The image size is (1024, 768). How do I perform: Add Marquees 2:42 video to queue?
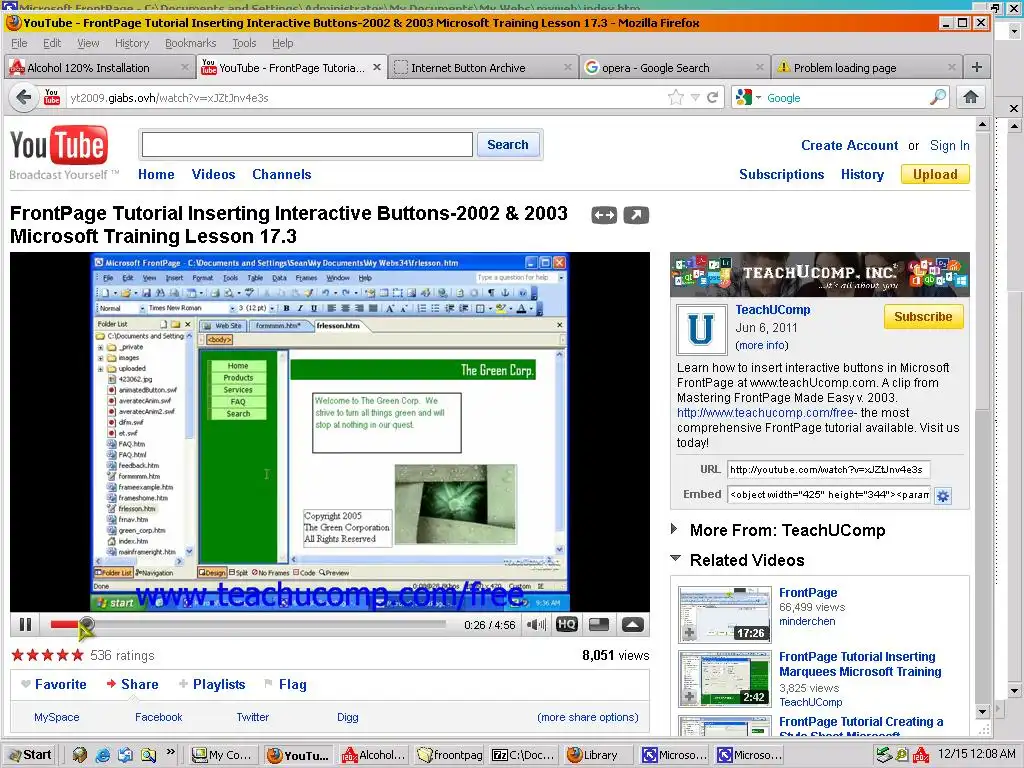[x=689, y=697]
